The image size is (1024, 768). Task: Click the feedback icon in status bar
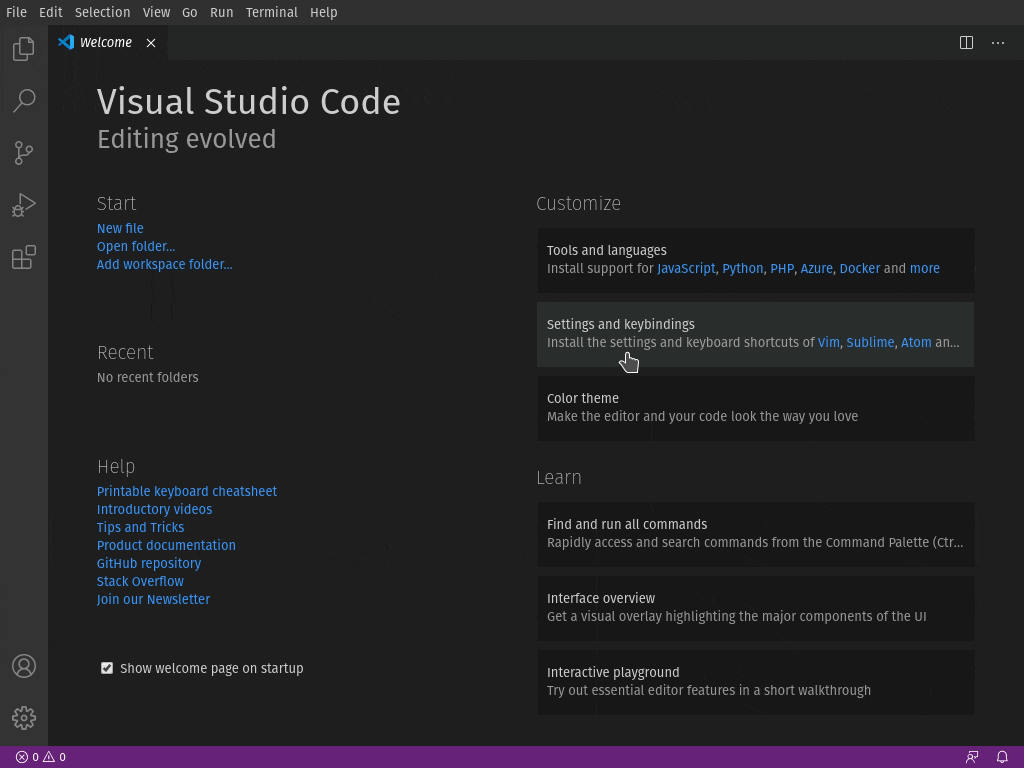point(972,757)
